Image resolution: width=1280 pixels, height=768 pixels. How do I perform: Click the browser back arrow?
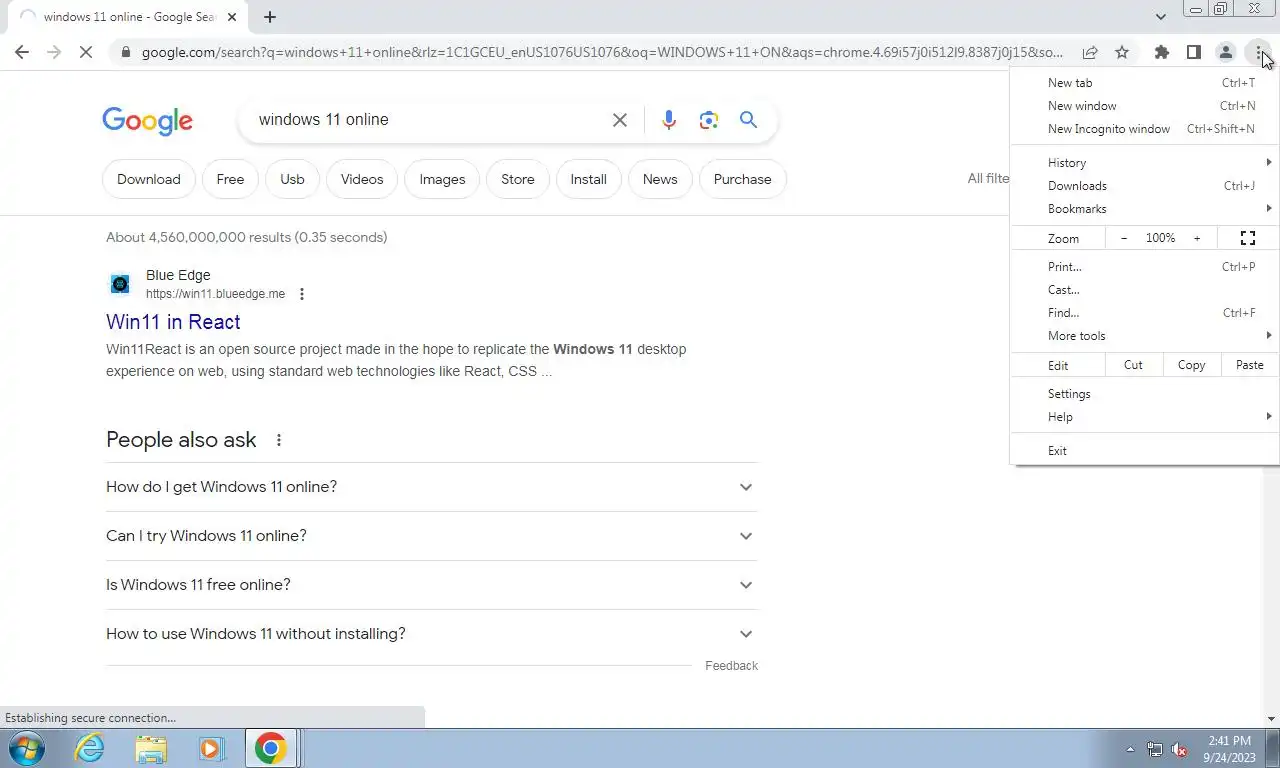22,52
